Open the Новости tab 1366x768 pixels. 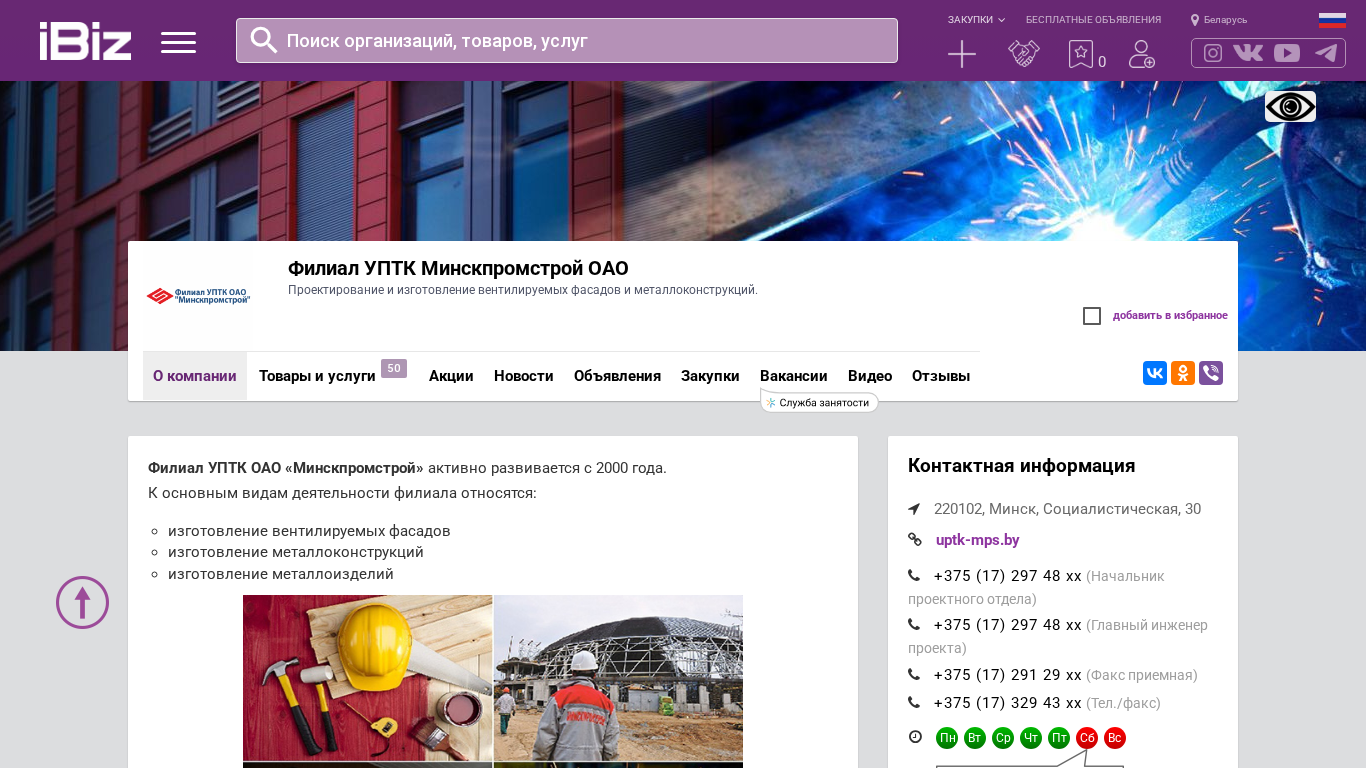point(524,376)
